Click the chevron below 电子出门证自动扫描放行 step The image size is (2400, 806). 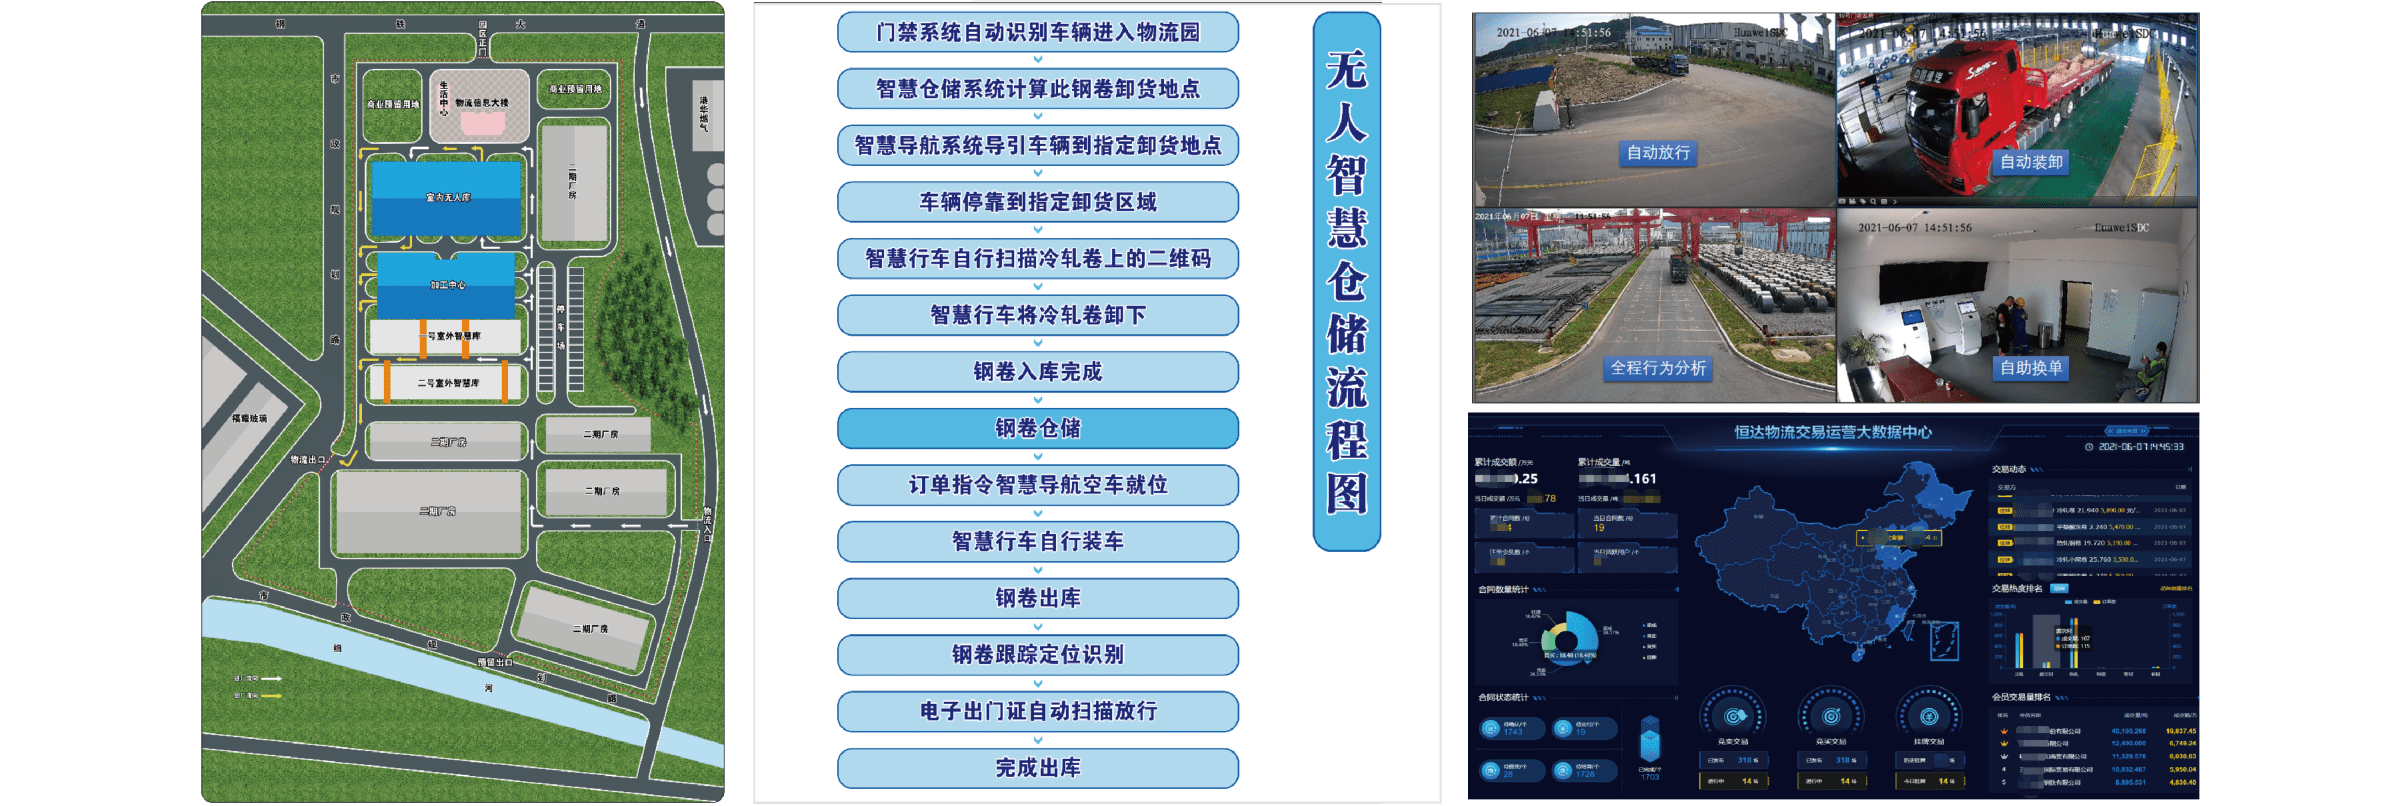1038,740
